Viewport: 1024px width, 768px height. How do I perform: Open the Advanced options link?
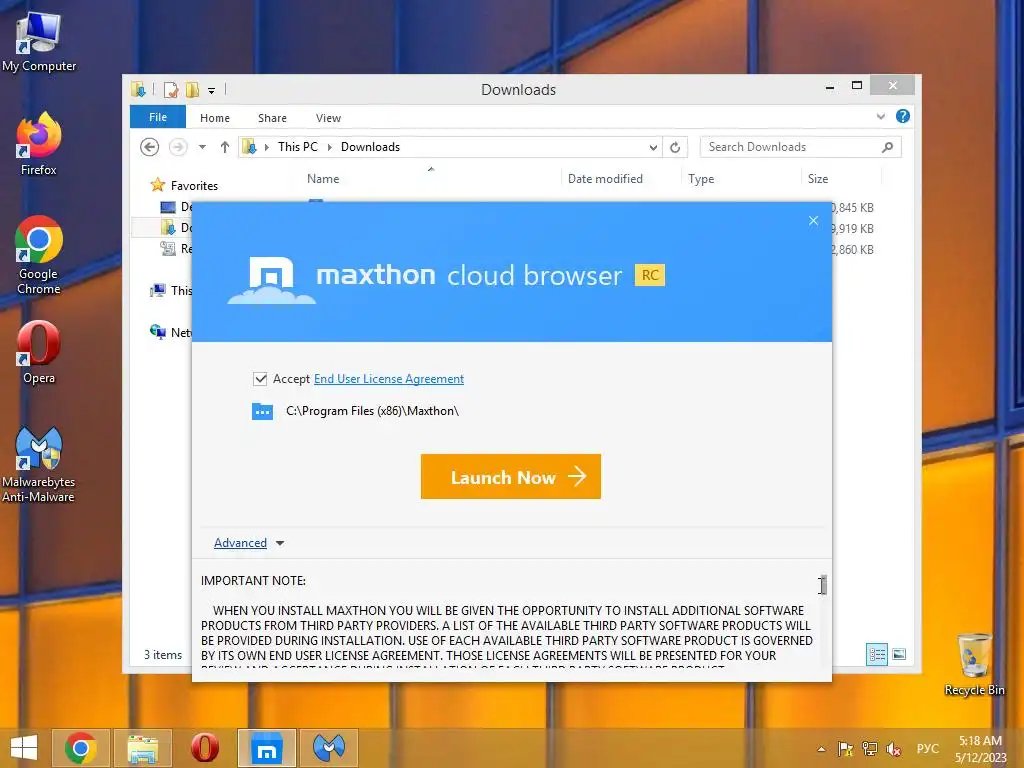(x=240, y=543)
